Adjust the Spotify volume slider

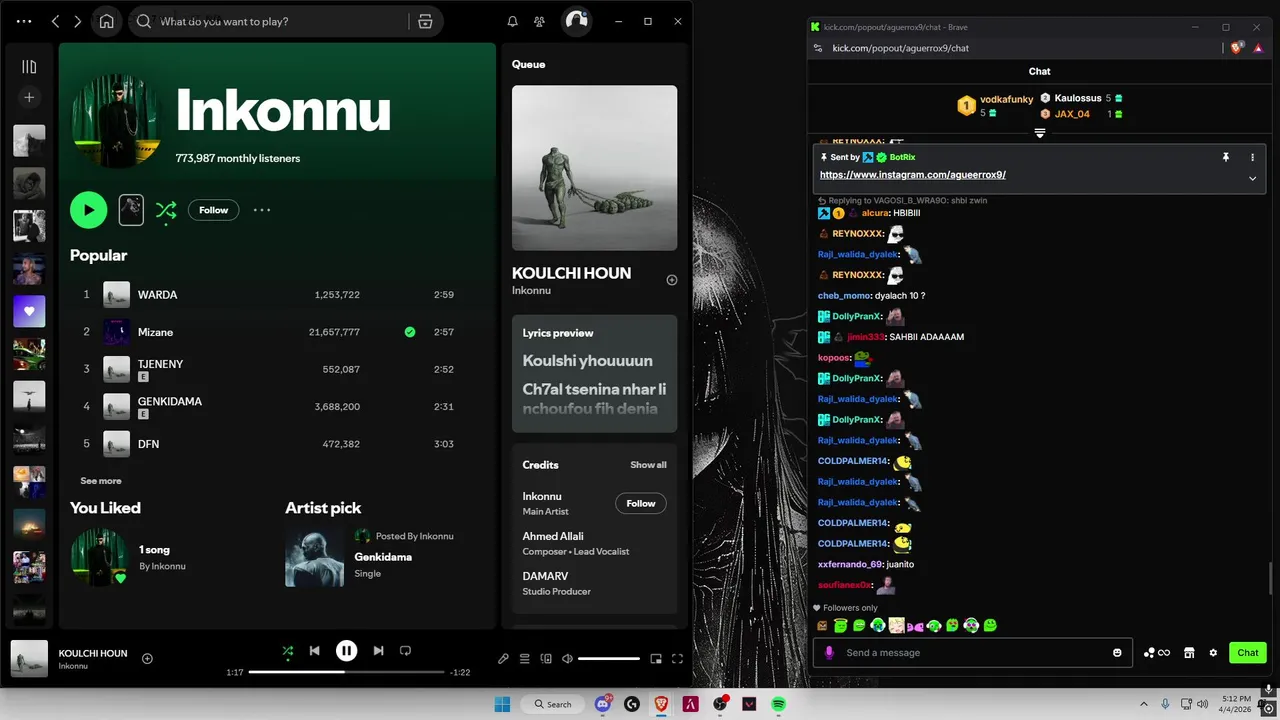(x=609, y=658)
